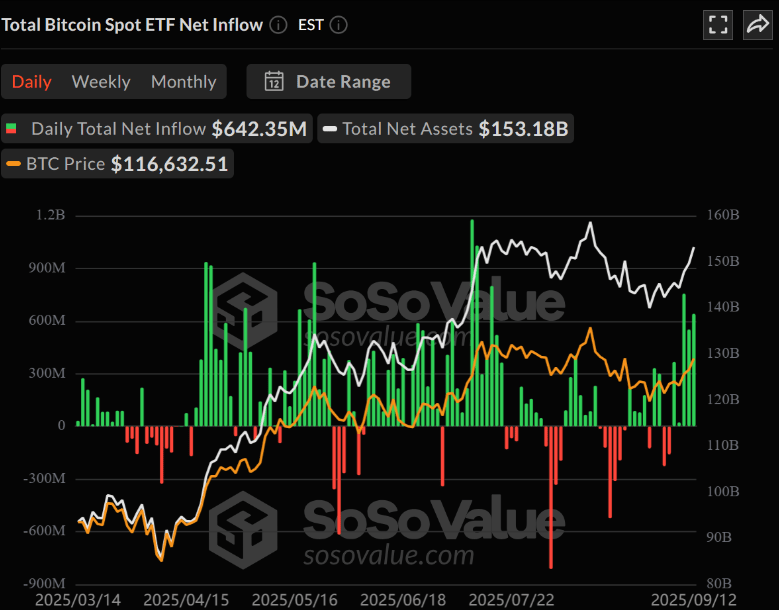Expand the chart to fullscreen
779x610 pixels.
[x=717, y=25]
